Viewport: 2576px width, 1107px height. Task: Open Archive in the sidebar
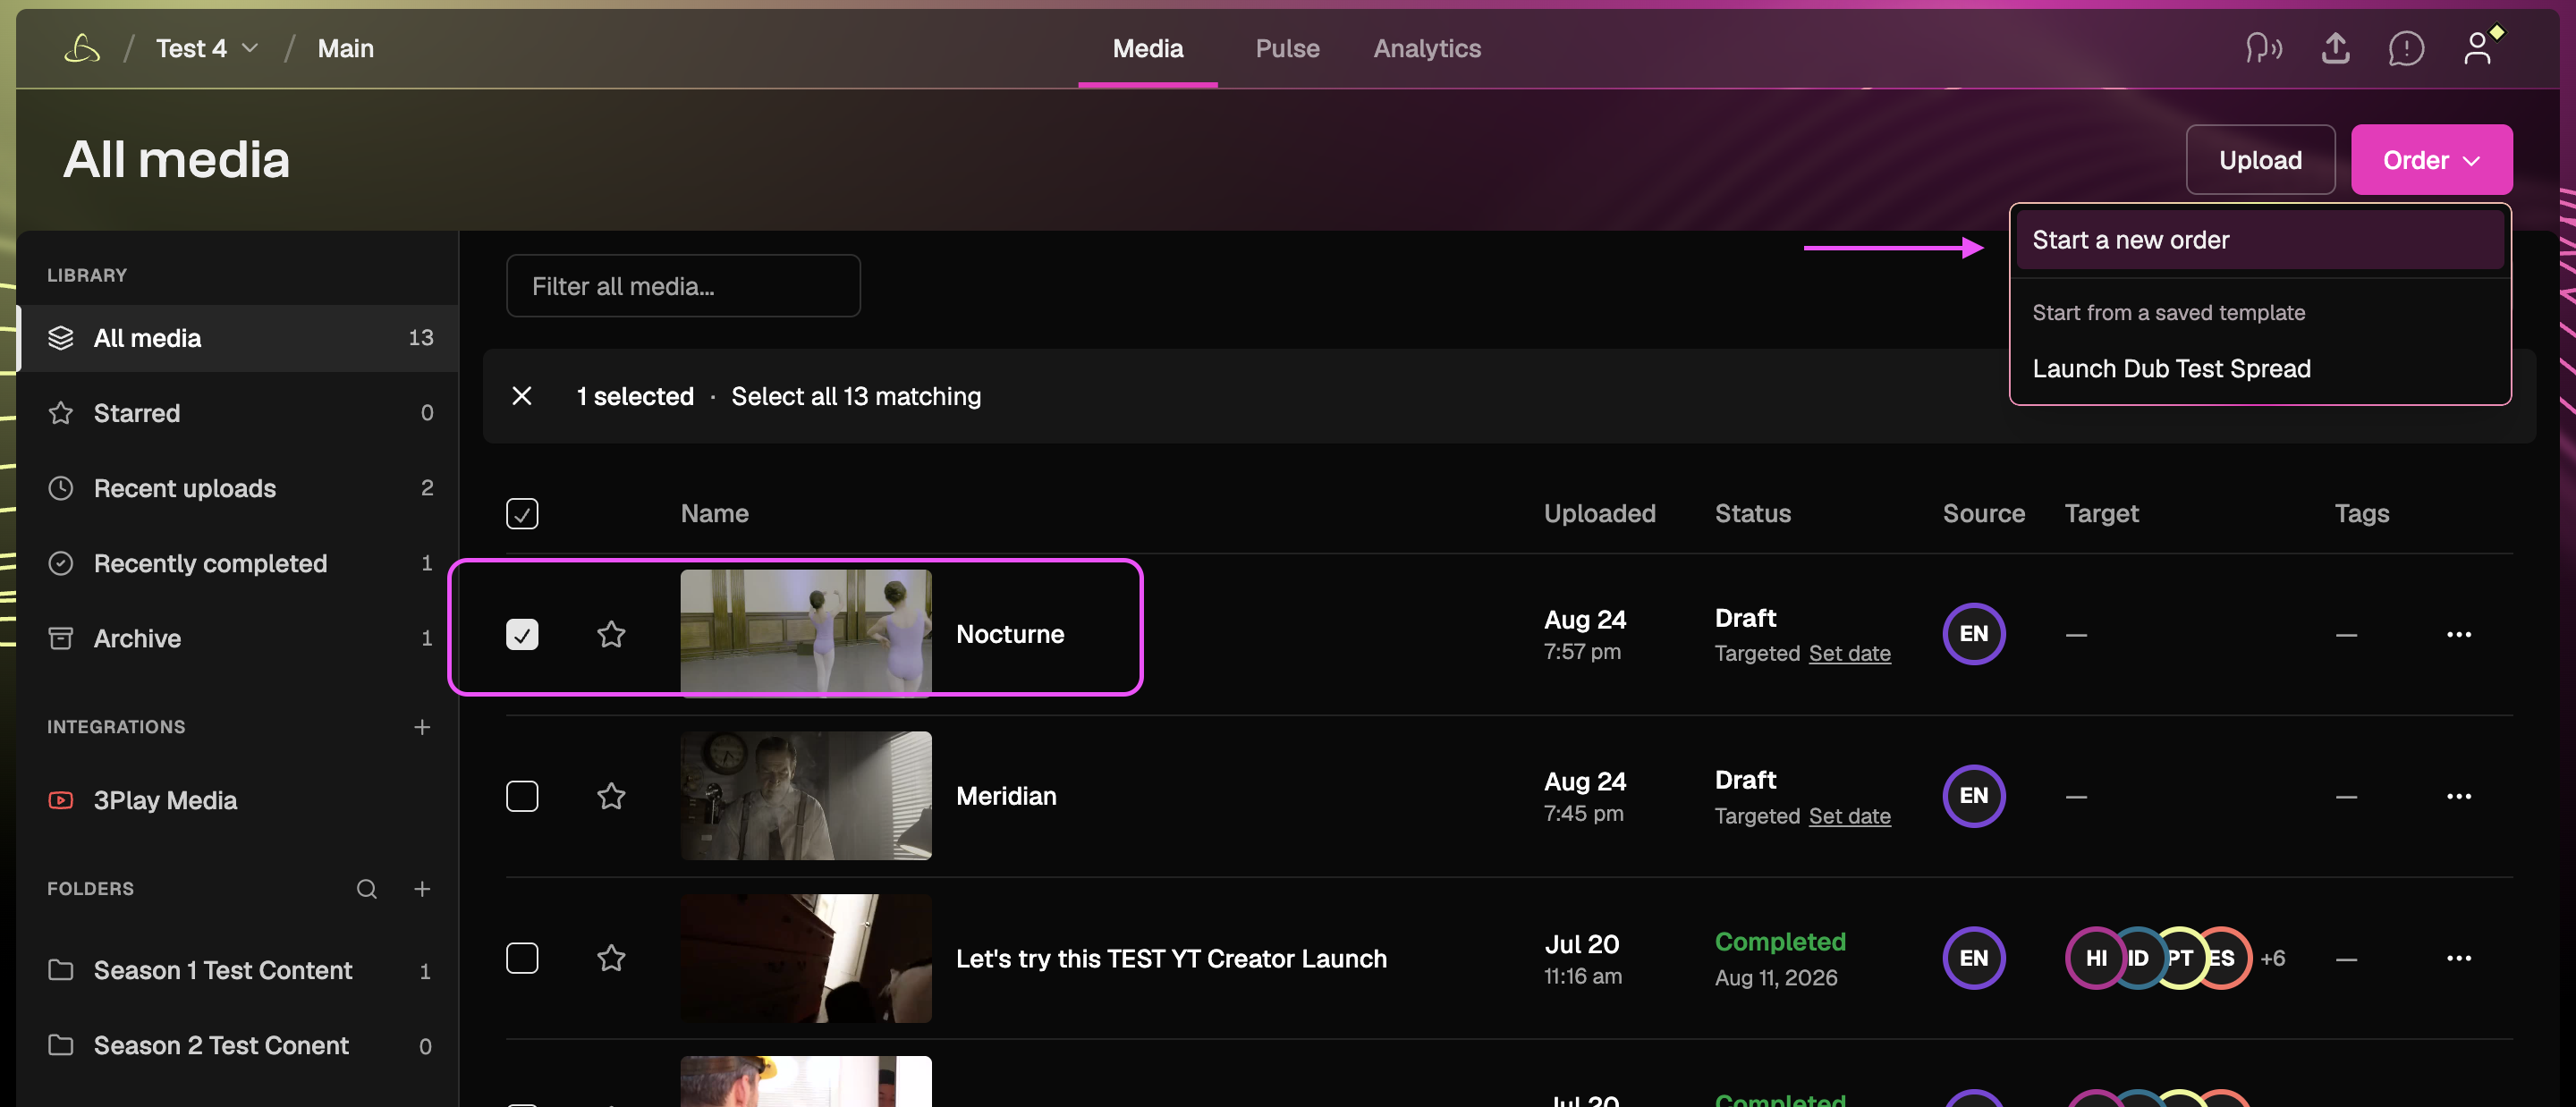click(238, 638)
